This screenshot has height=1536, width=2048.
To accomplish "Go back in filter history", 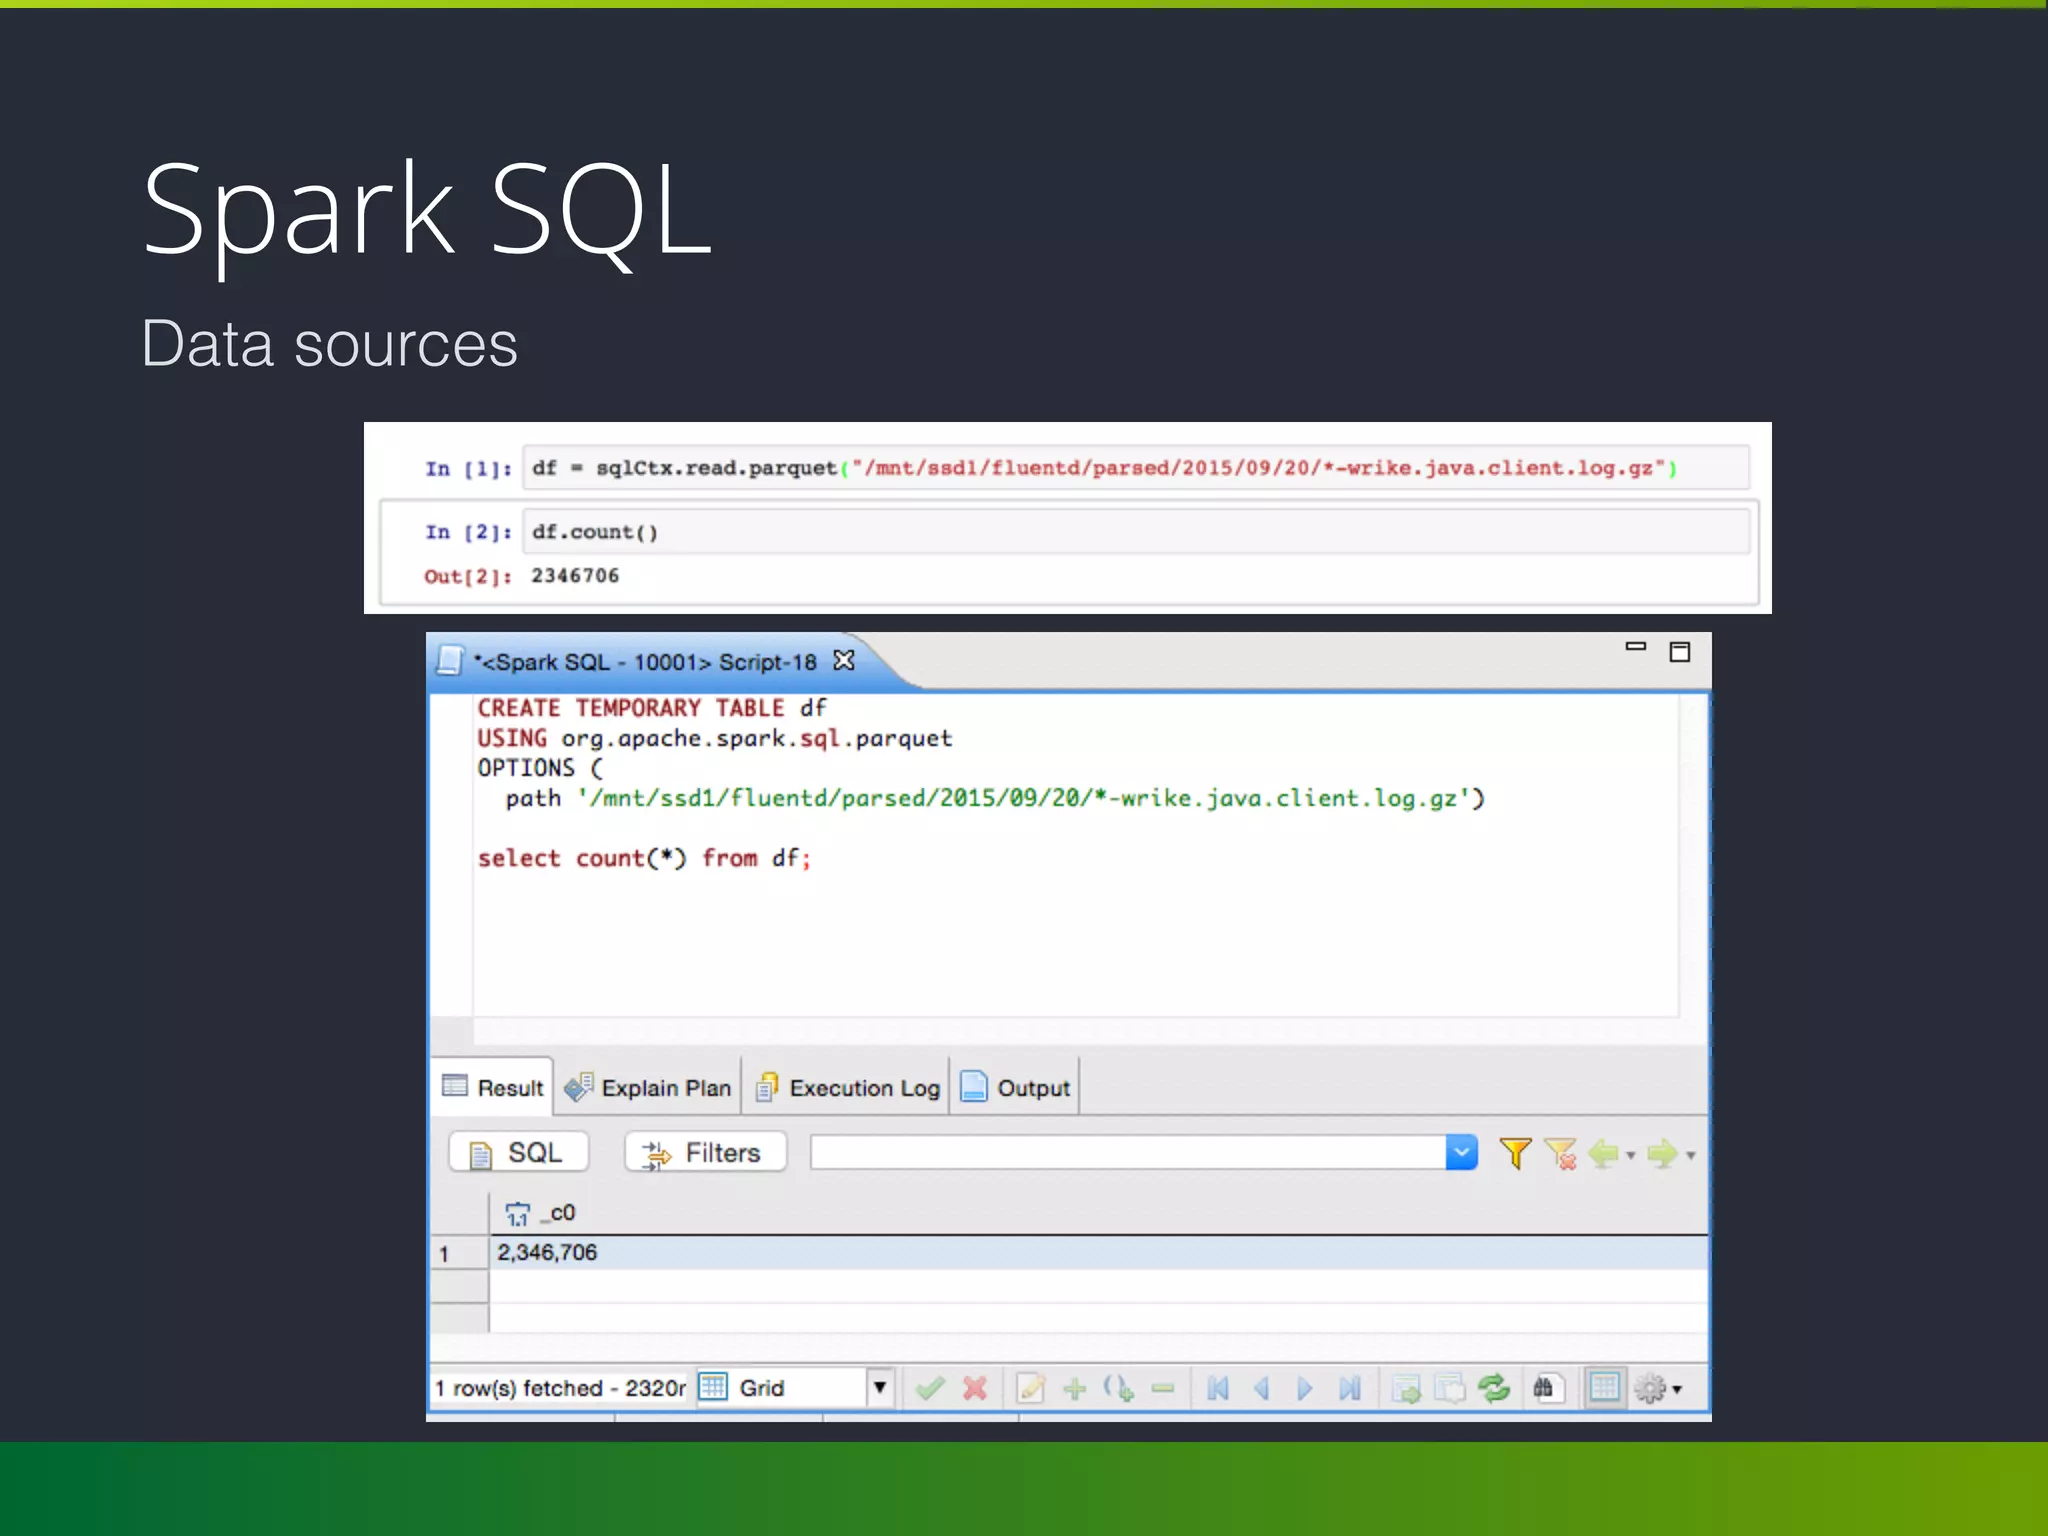I will click(x=1604, y=1153).
